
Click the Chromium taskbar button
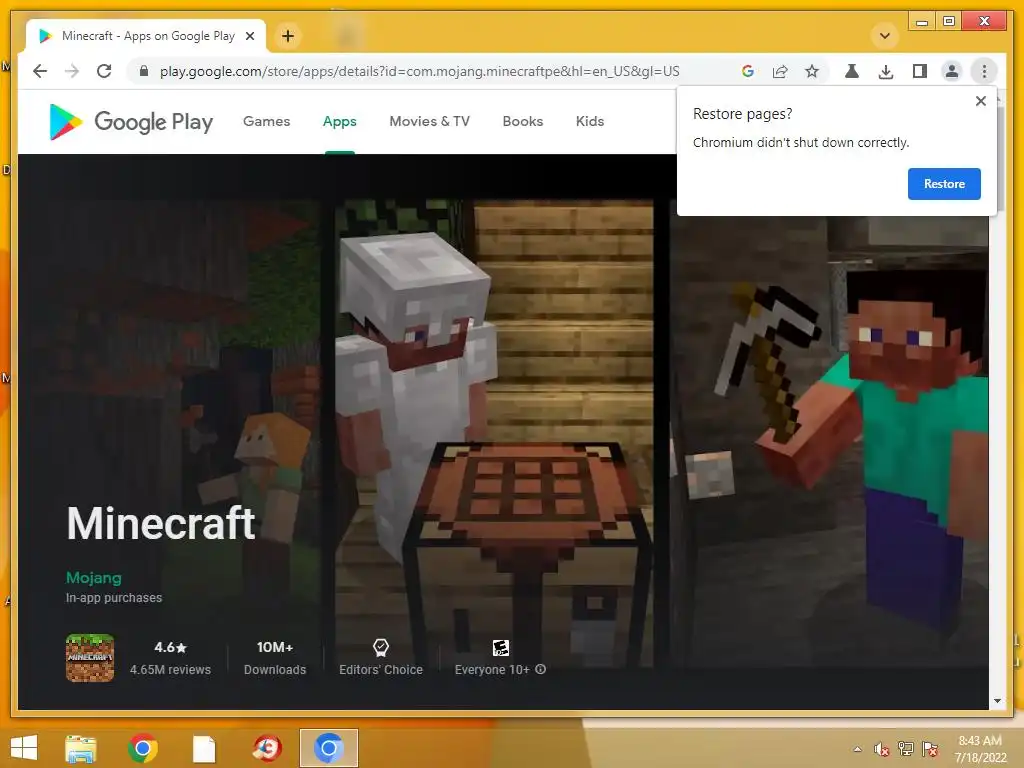pyautogui.click(x=328, y=748)
